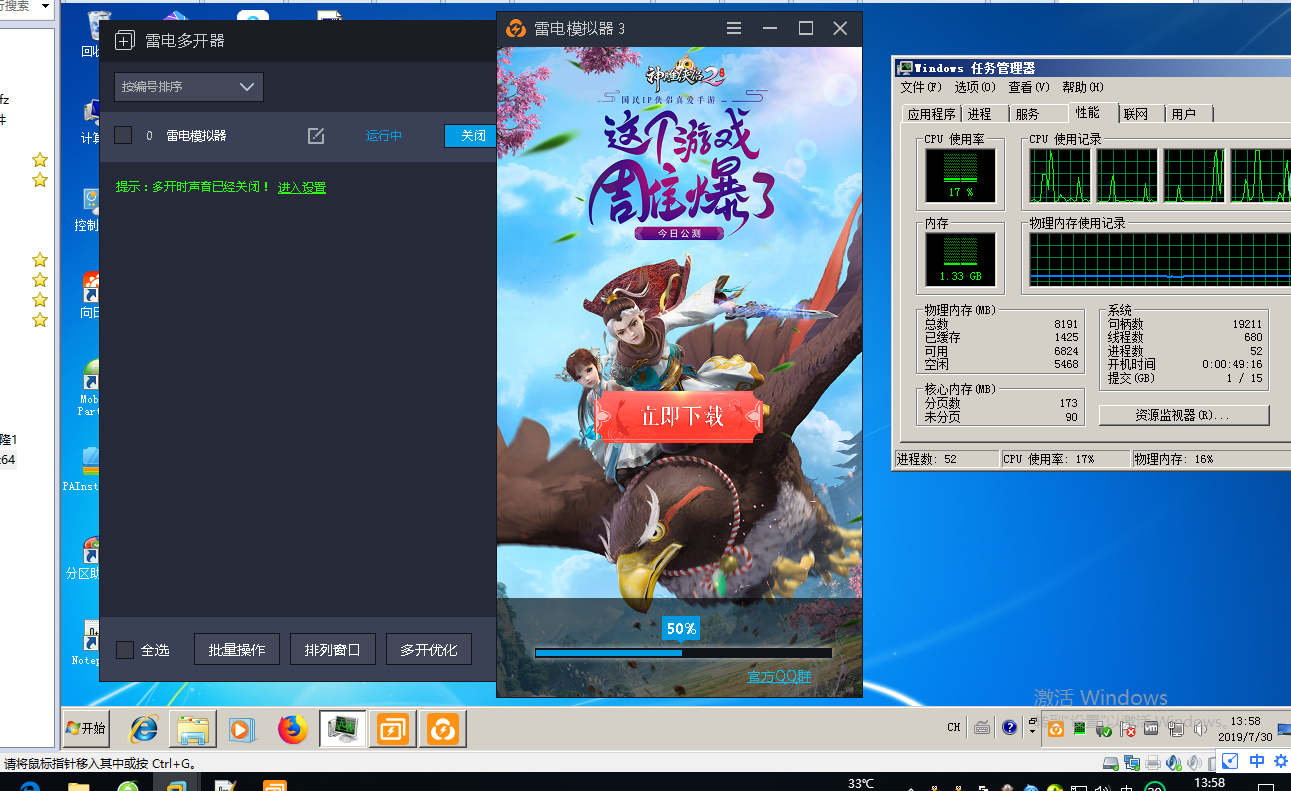
Task: Check the box for emulator instance 0
Action: point(123,135)
